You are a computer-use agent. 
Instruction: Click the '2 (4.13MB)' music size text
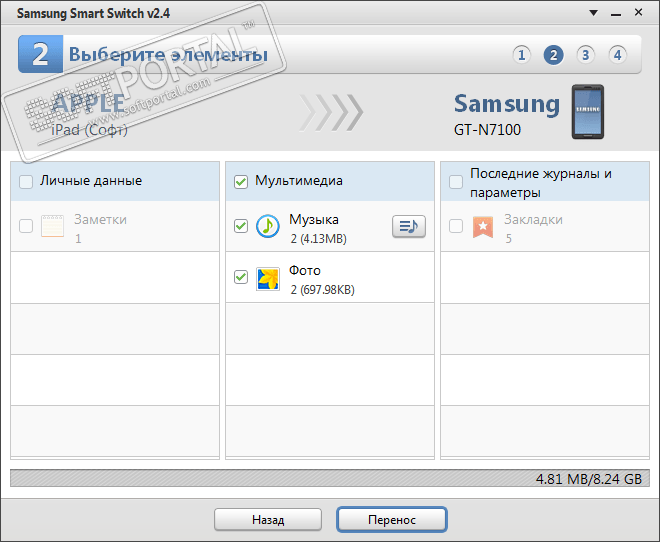318,239
